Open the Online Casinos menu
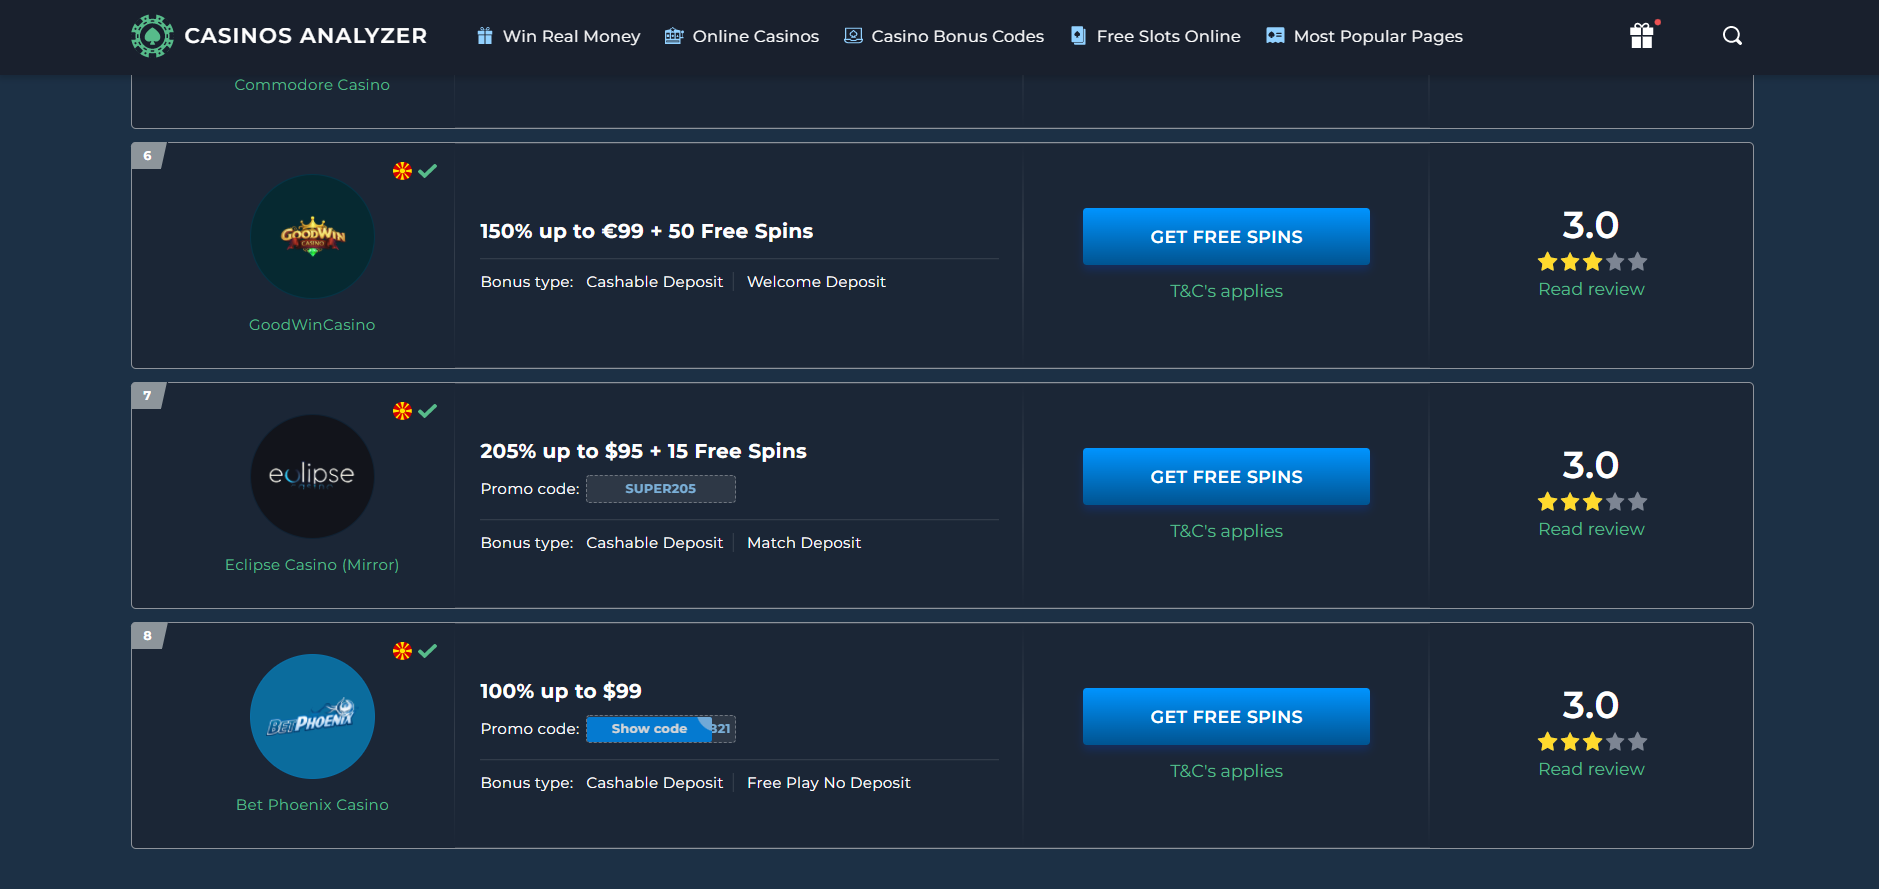 (742, 36)
